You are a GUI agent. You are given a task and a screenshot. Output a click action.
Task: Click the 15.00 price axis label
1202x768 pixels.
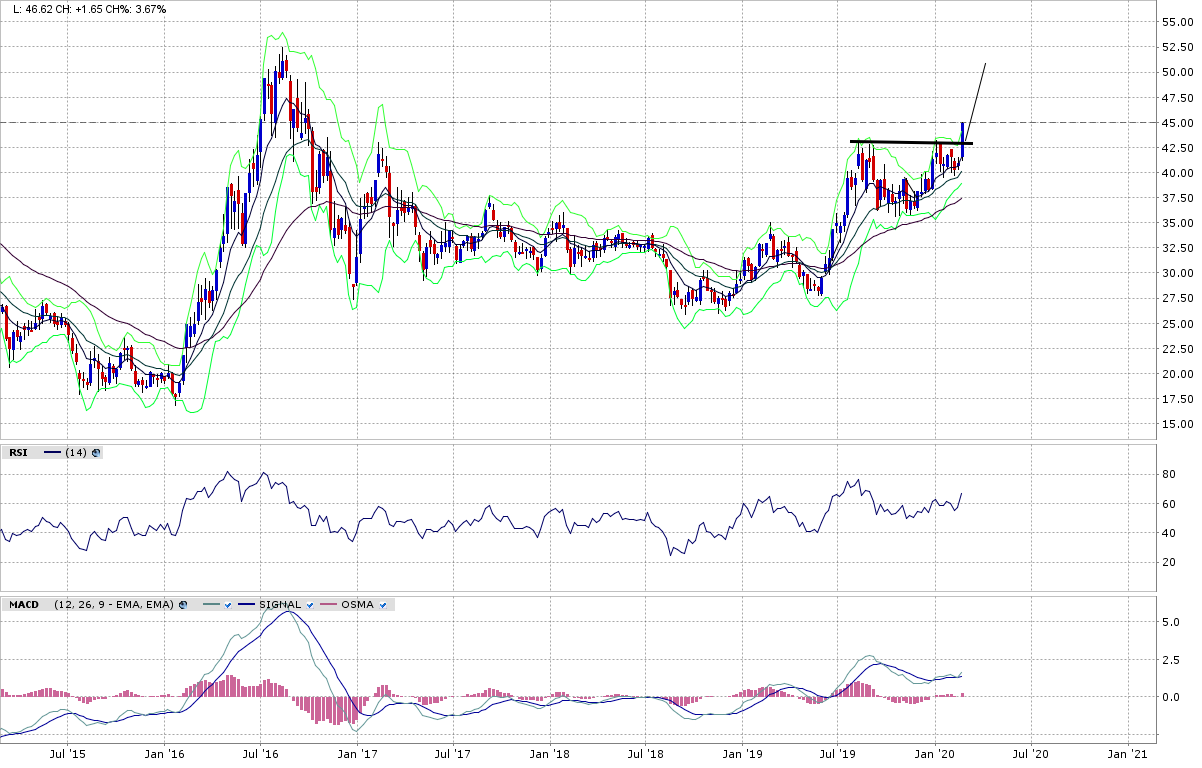coord(1180,424)
